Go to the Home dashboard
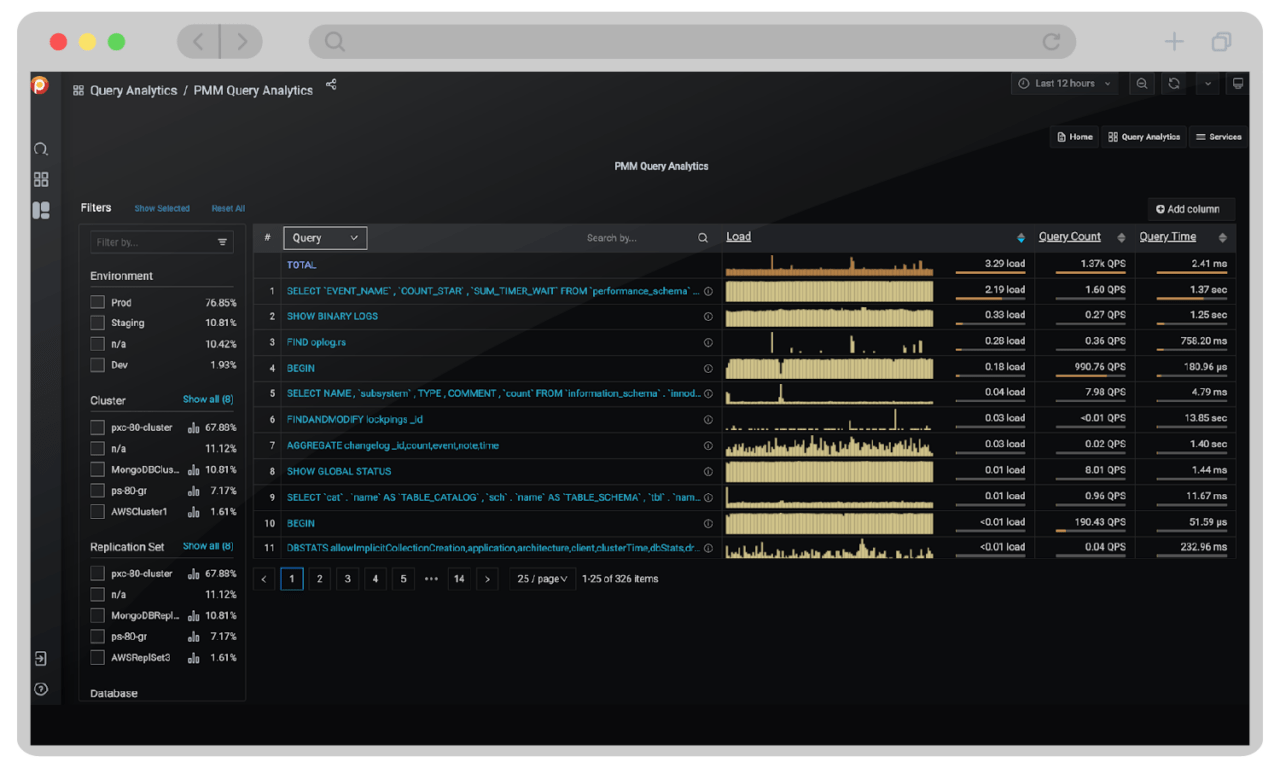Screen dimensions: 1280x768 click(x=1073, y=136)
